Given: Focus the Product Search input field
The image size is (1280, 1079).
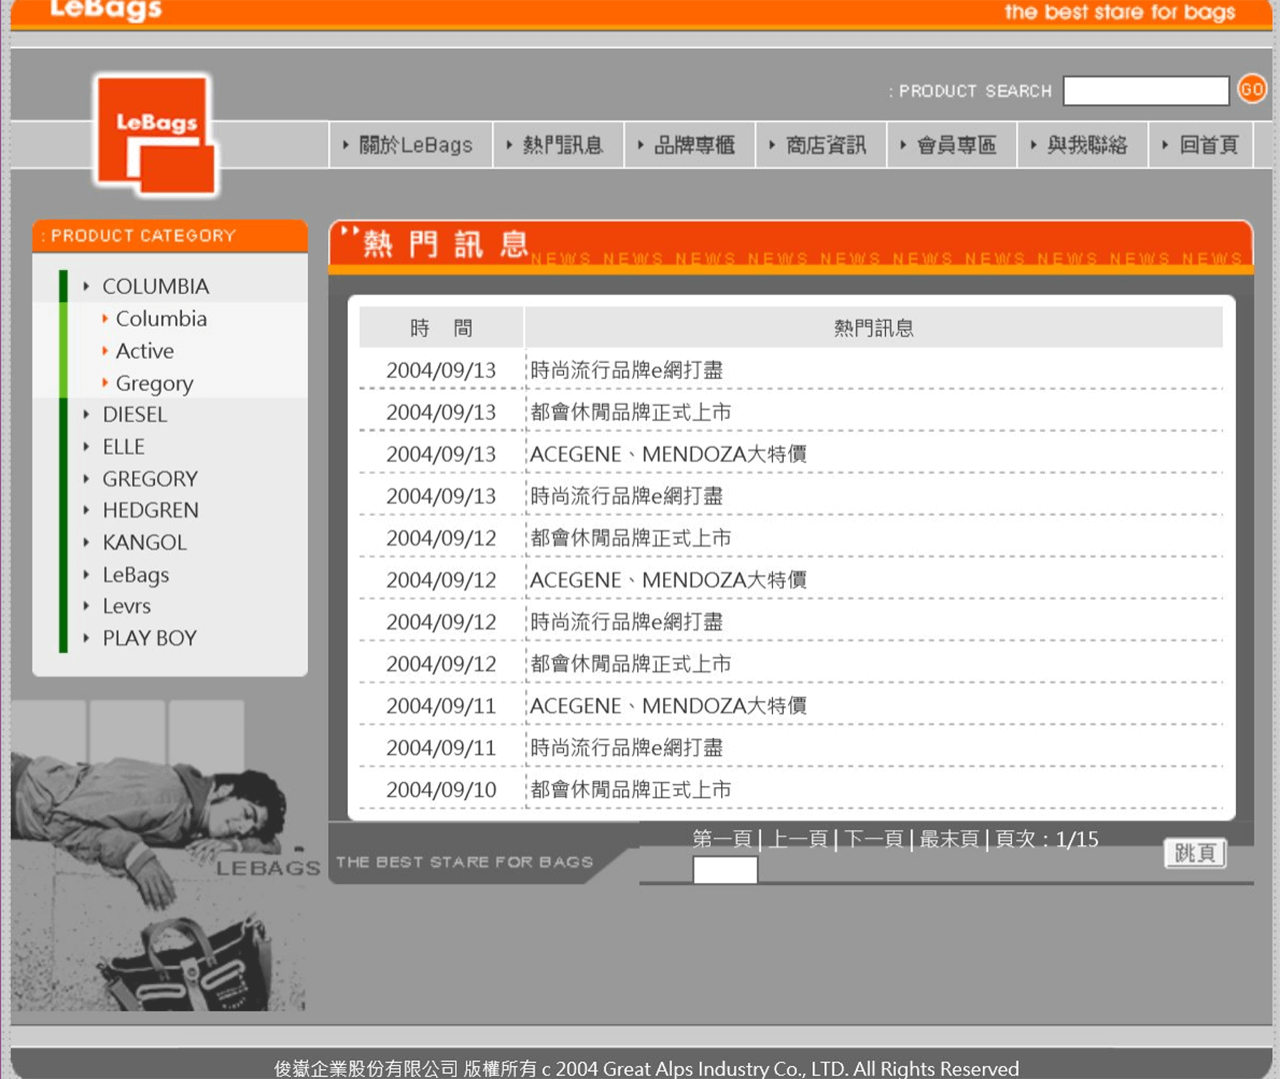Looking at the screenshot, I should [1146, 90].
